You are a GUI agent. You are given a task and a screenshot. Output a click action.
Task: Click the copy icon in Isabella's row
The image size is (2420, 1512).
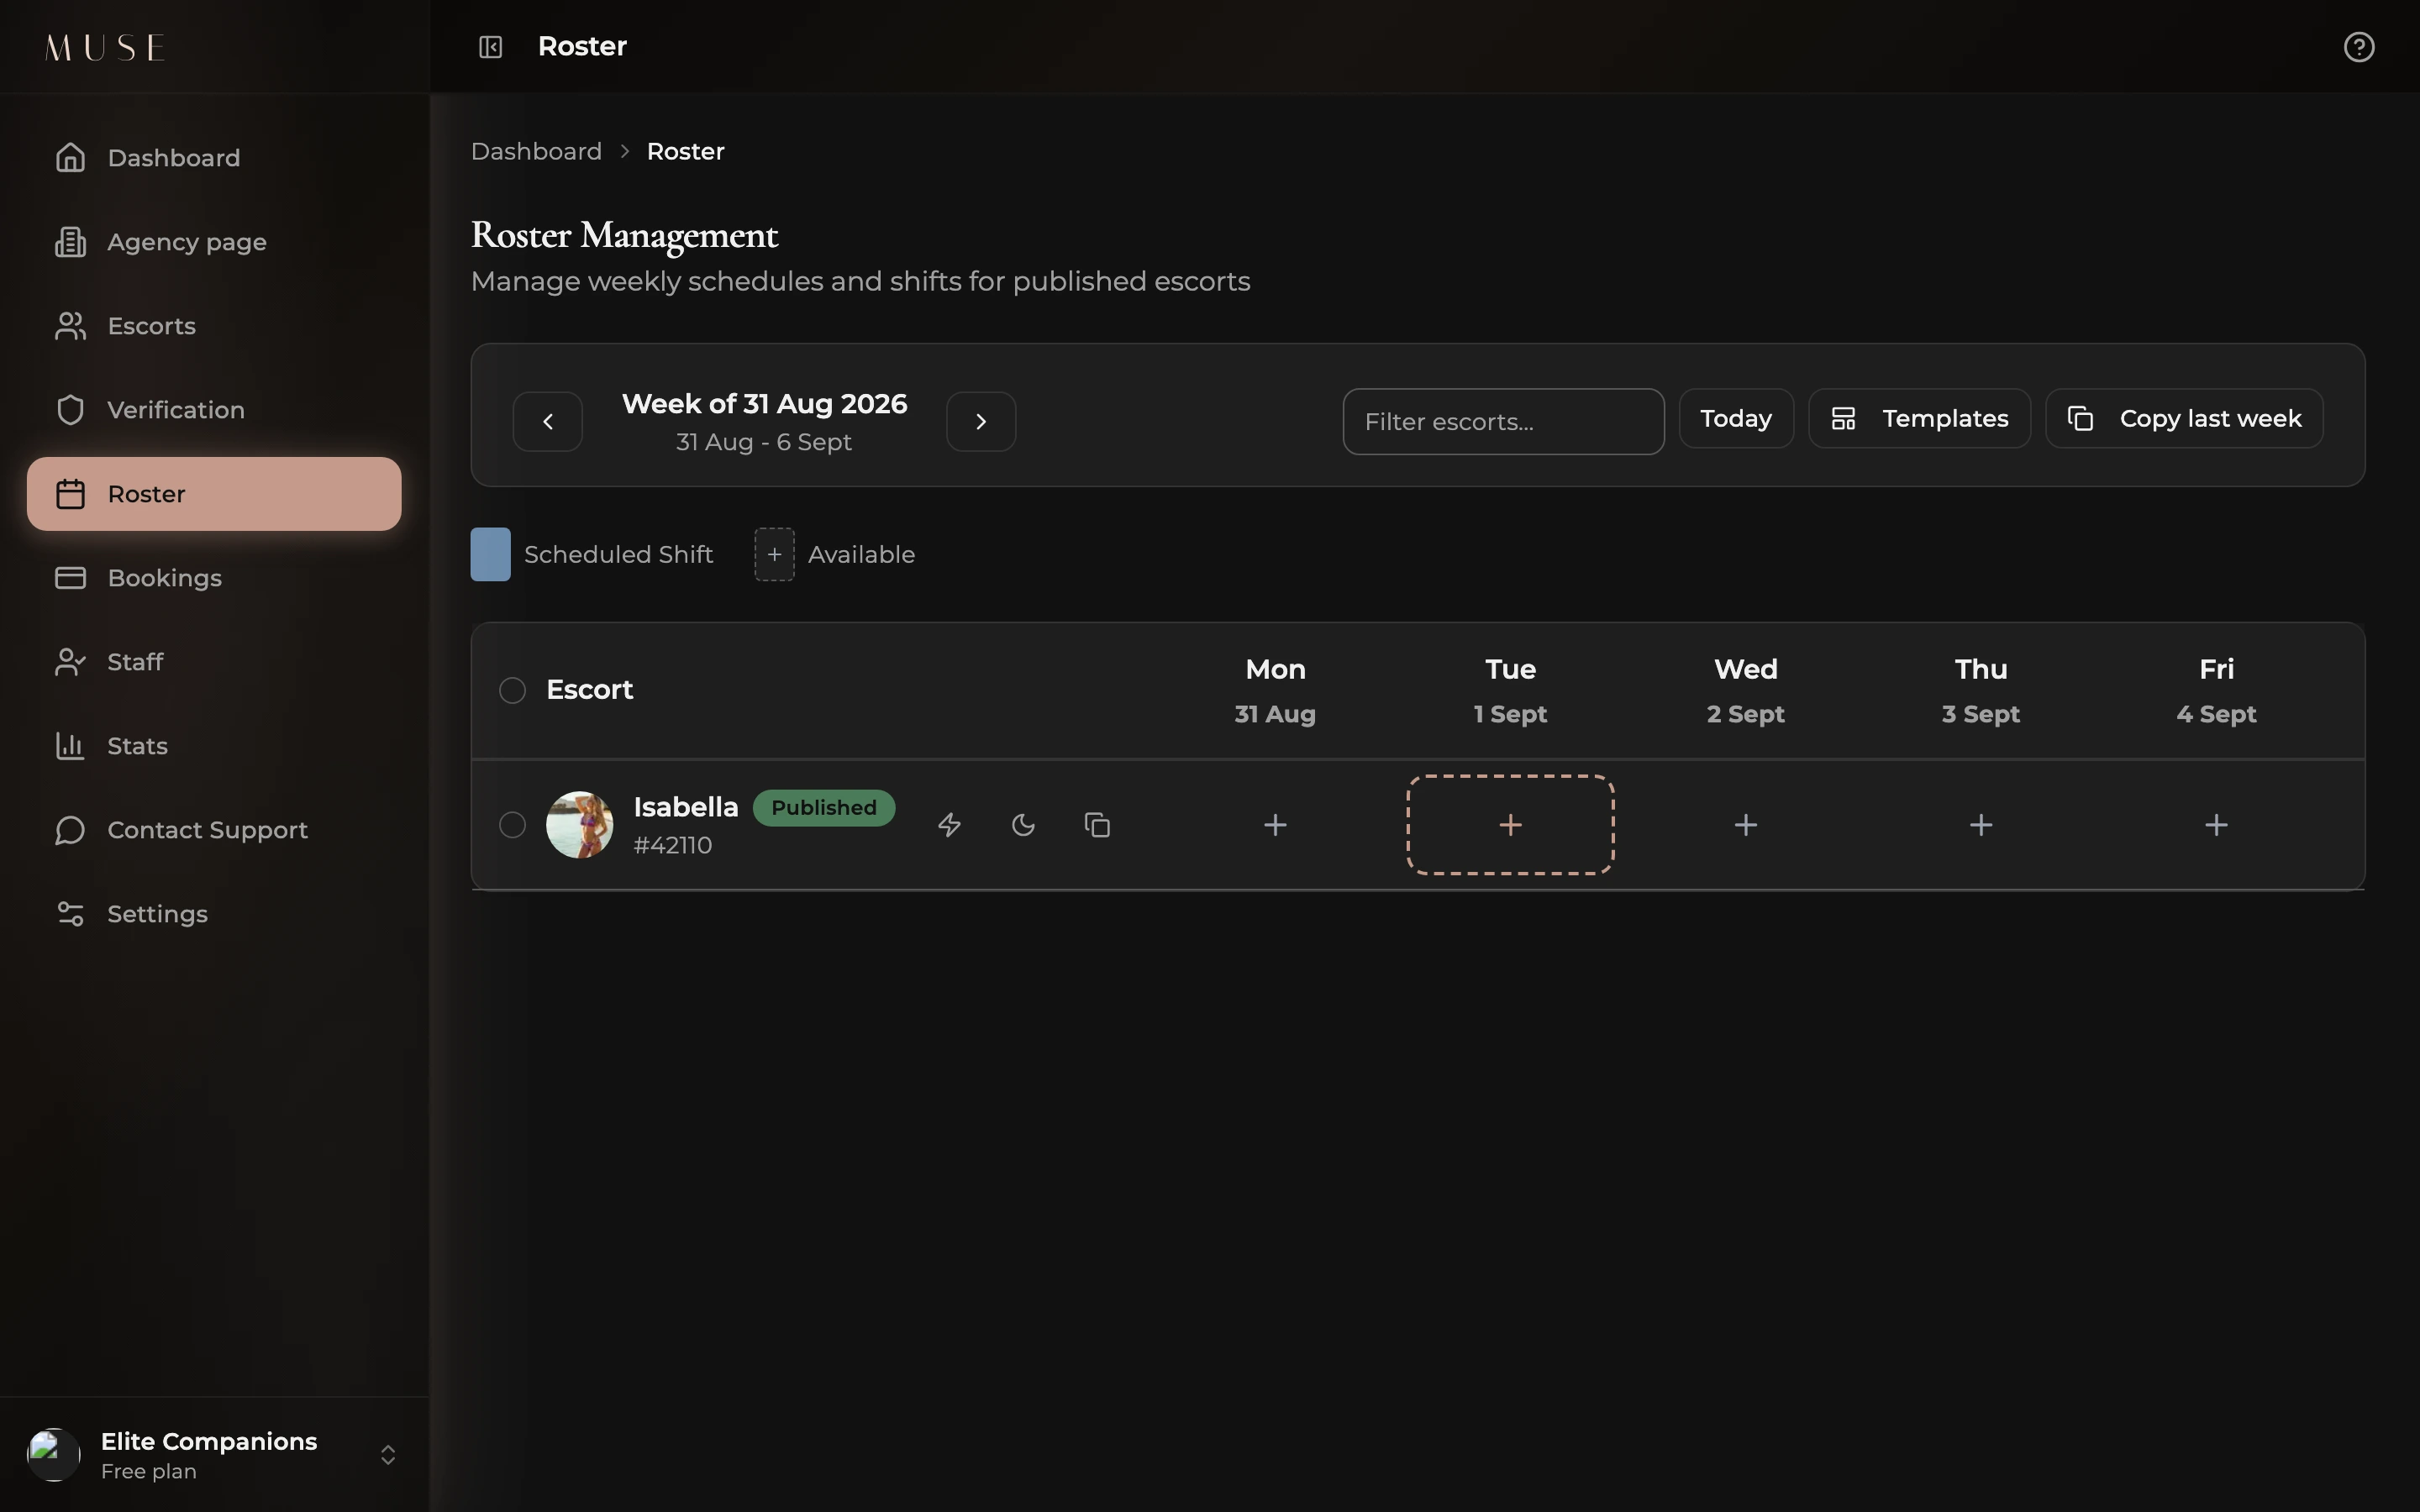(1097, 825)
